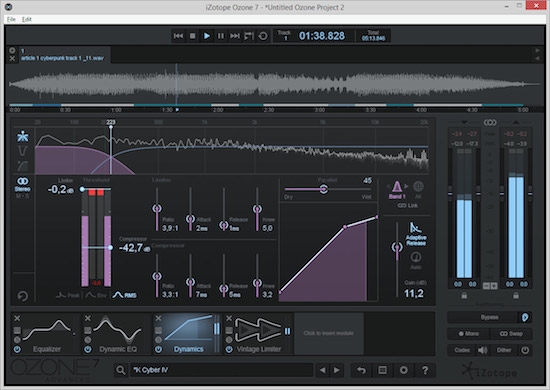This screenshot has width=550, height=390.
Task: Toggle Dynamics module power button
Action: (159, 349)
